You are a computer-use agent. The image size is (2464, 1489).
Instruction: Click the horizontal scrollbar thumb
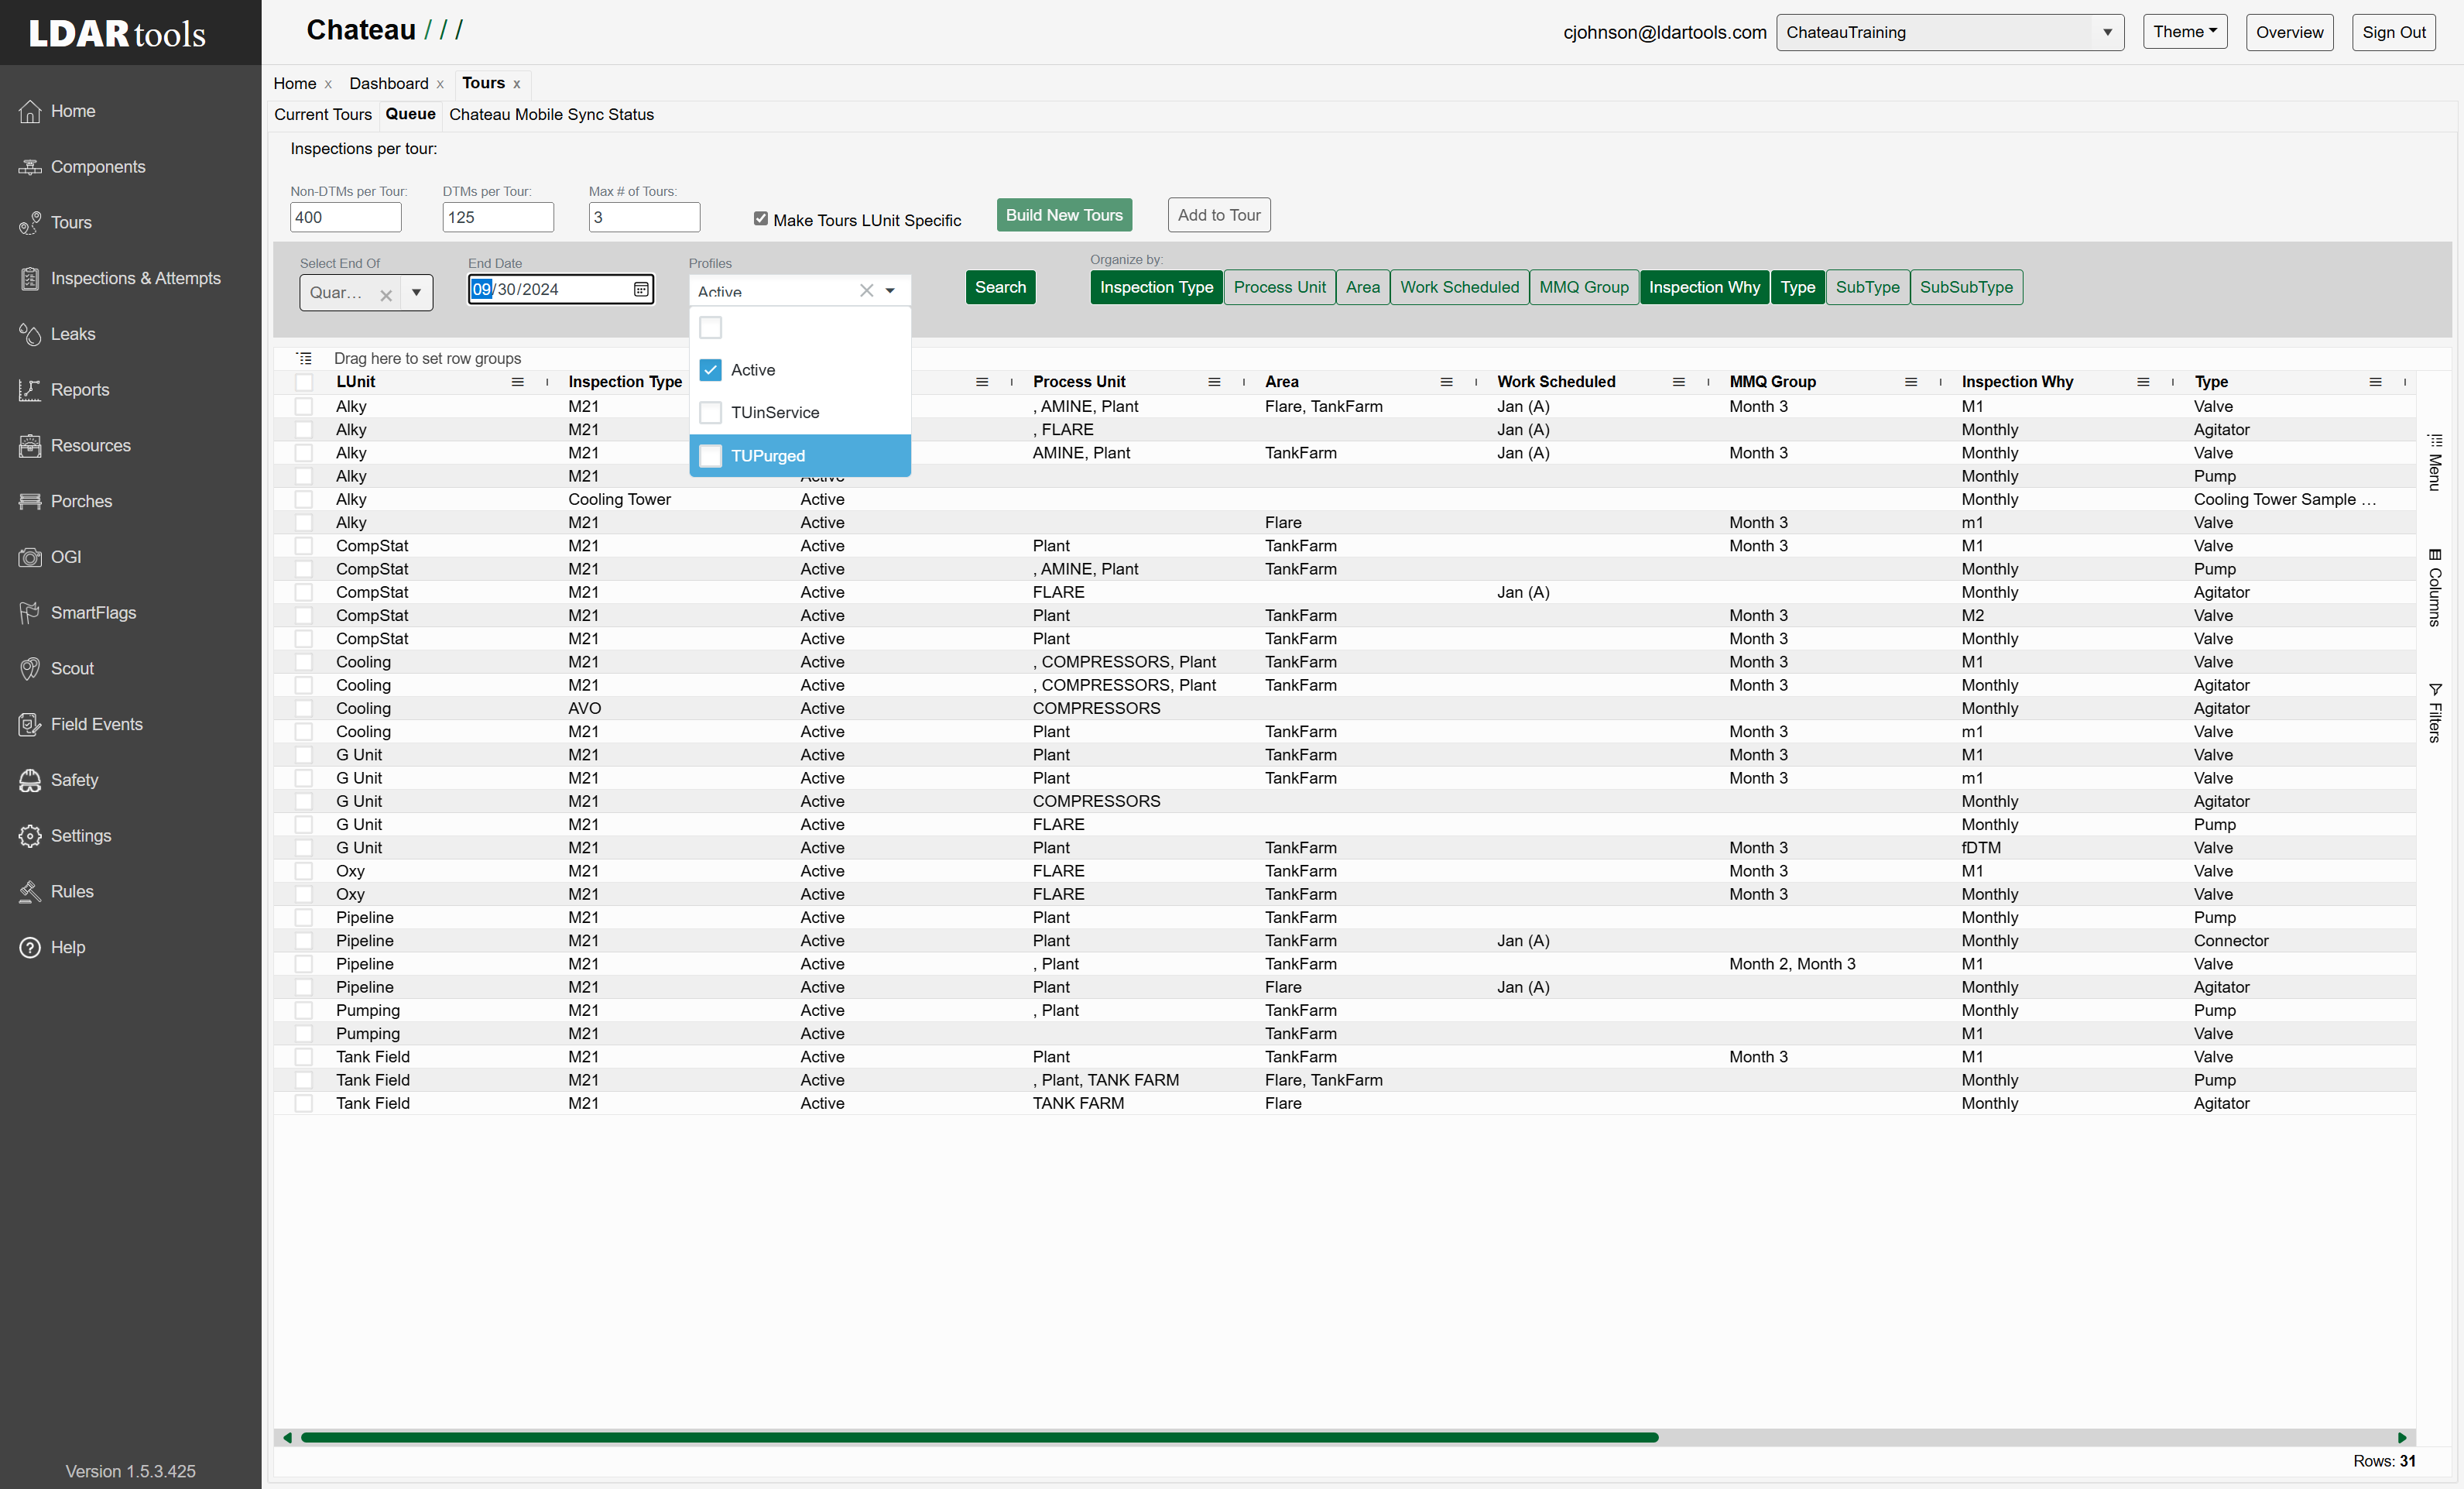point(979,1437)
